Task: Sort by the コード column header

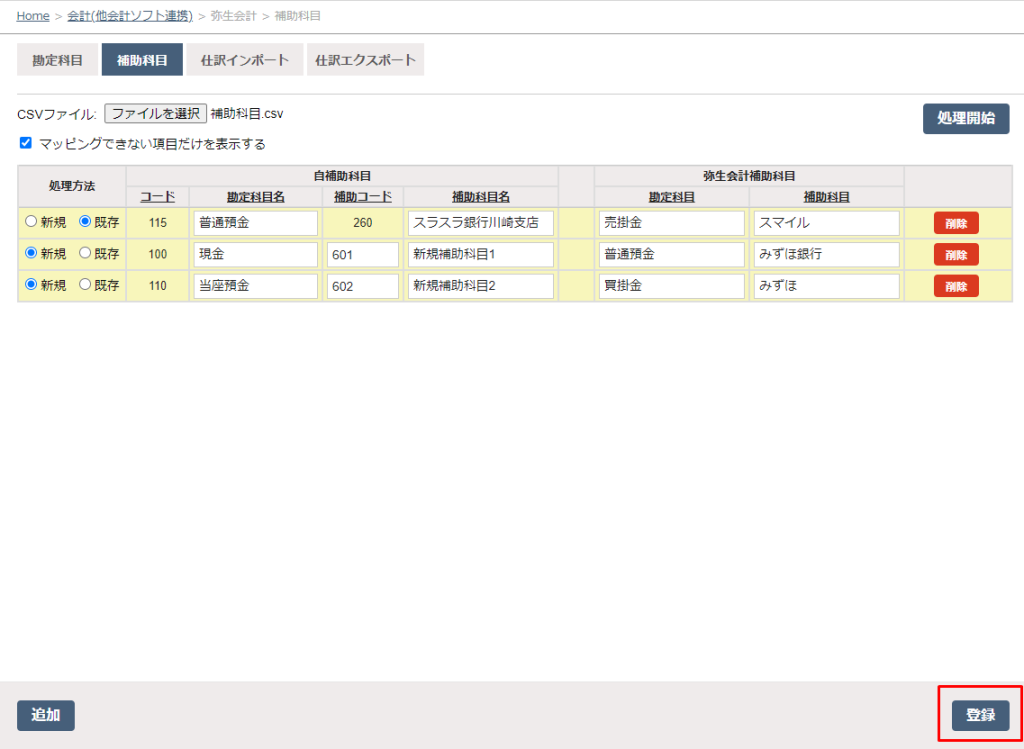Action: (157, 197)
